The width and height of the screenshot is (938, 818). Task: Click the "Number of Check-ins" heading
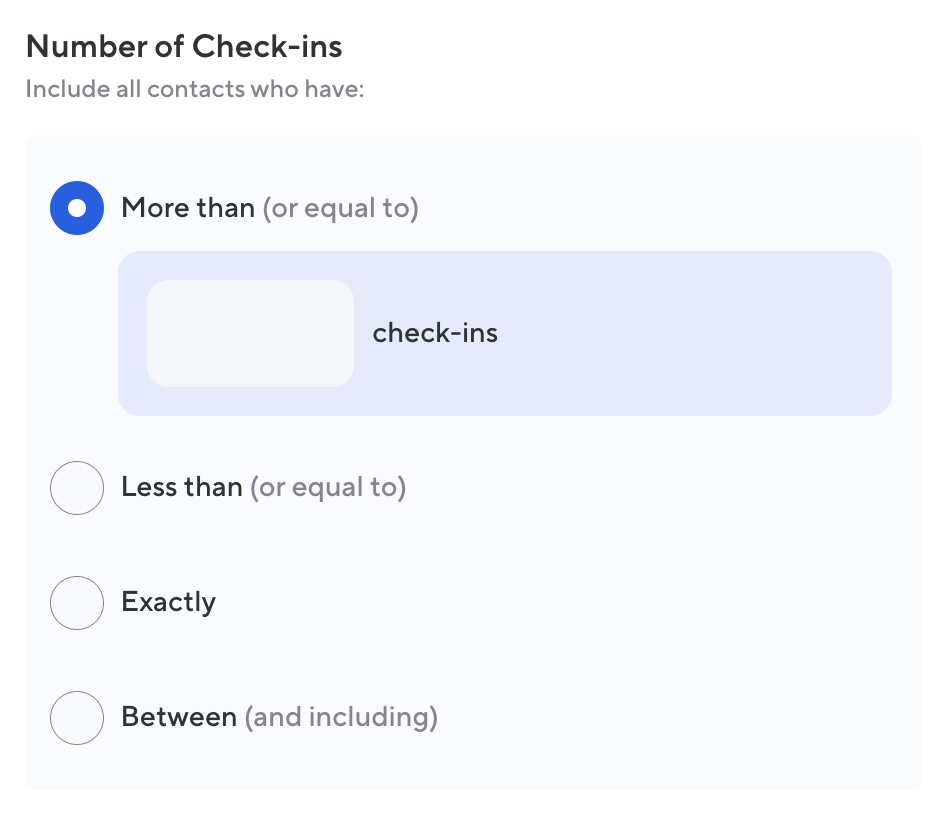pyautogui.click(x=184, y=46)
